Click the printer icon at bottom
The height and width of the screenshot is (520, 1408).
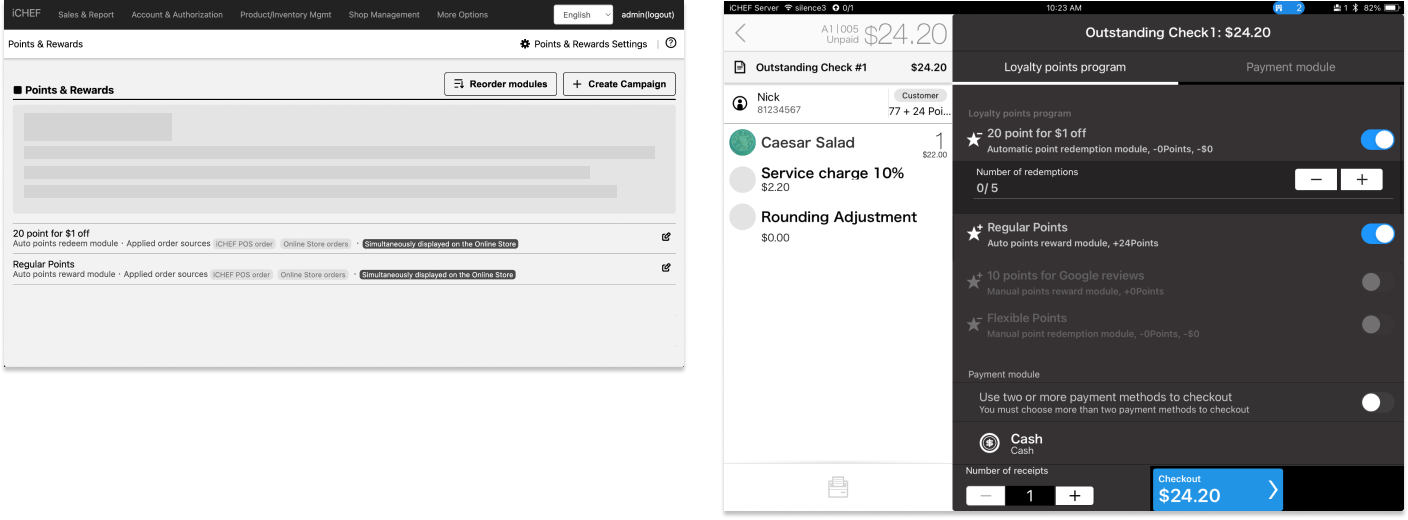coord(838,488)
